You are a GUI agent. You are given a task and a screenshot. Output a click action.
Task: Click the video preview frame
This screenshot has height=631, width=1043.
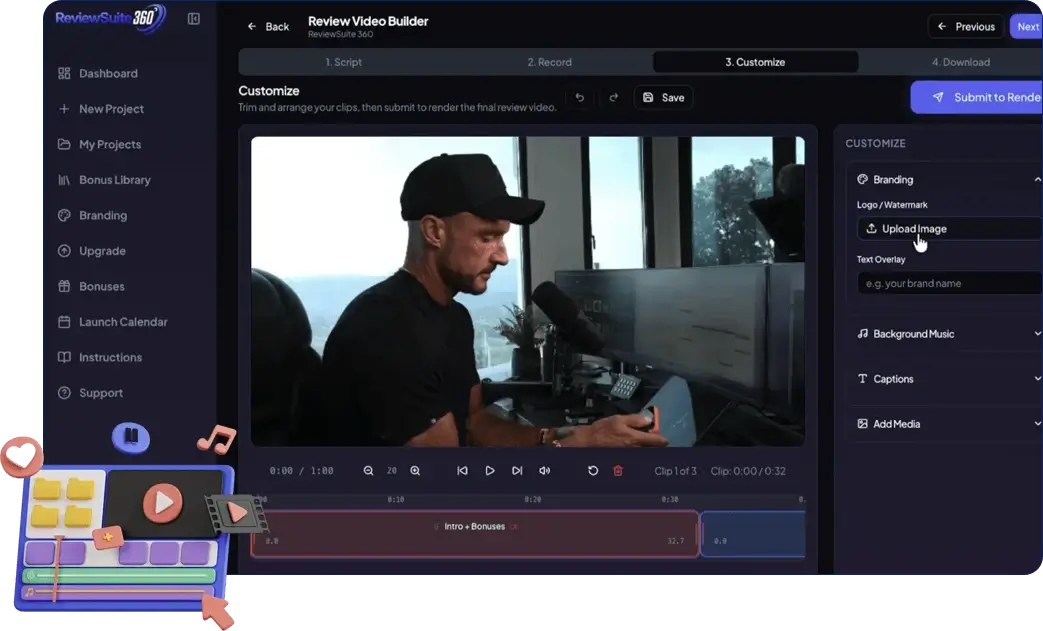click(x=527, y=291)
